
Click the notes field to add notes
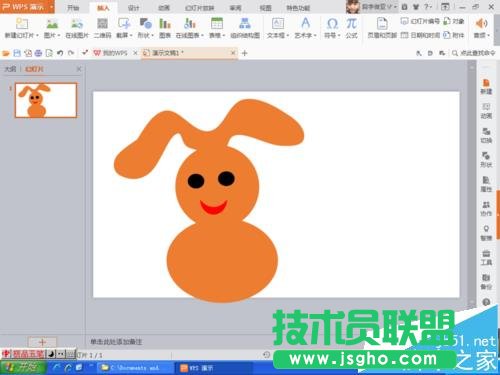tap(116, 342)
